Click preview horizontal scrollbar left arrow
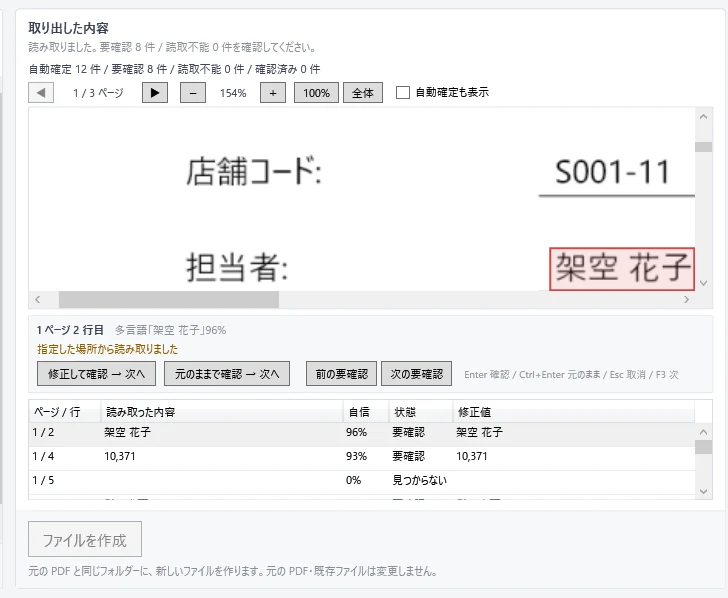Screen dimensions: 728x598 click(x=38, y=300)
